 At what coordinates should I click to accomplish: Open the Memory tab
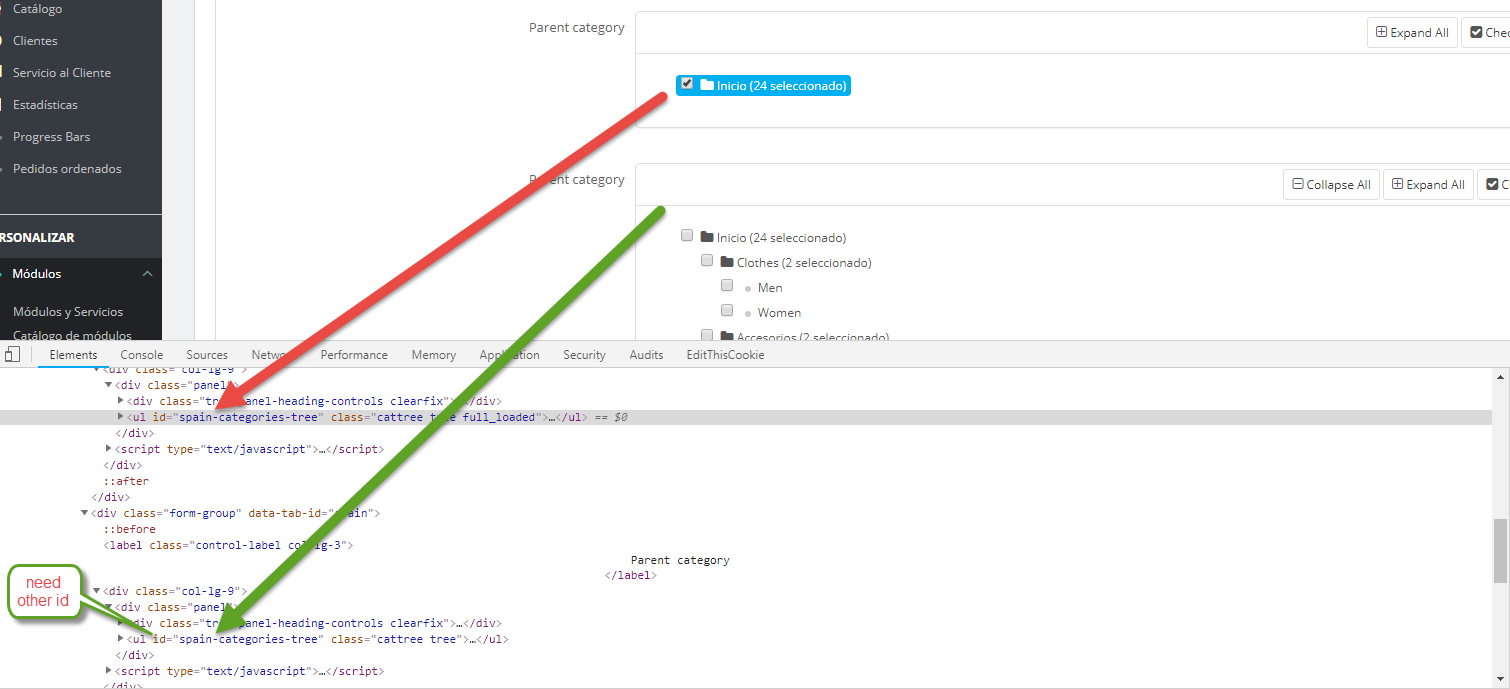[x=433, y=354]
